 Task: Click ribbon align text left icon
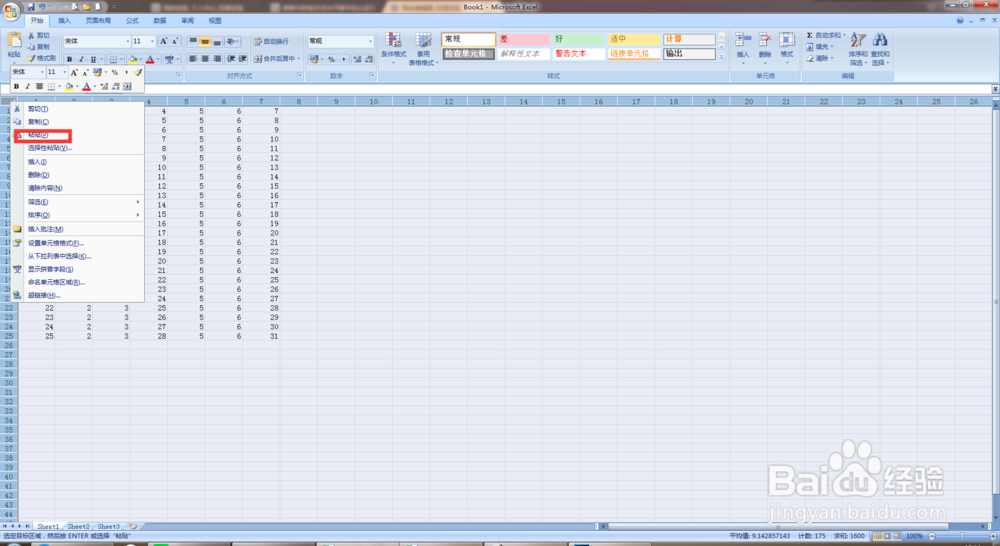point(193,59)
